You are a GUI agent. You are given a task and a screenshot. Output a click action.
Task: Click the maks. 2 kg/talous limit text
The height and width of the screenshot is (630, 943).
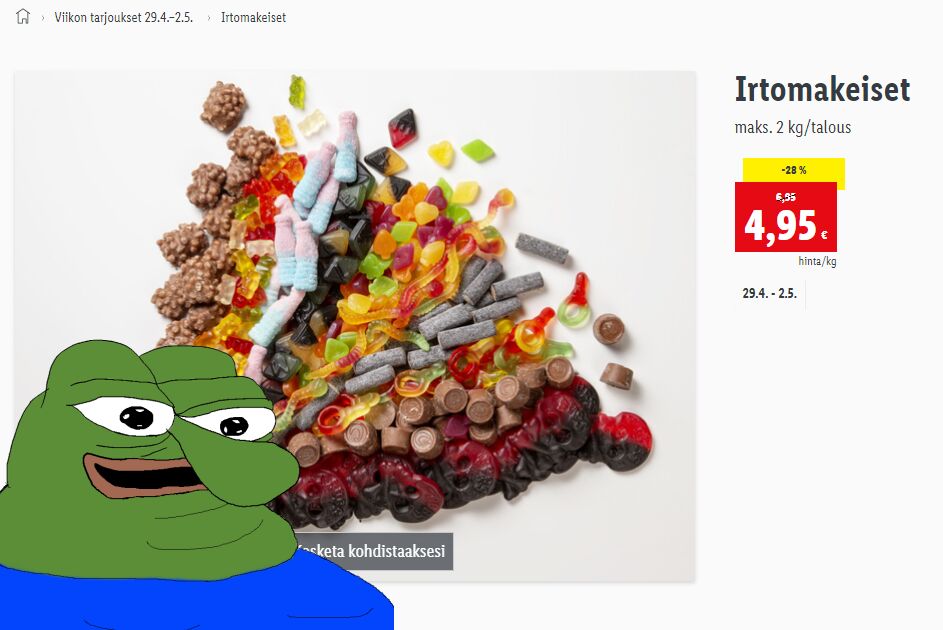tap(793, 127)
